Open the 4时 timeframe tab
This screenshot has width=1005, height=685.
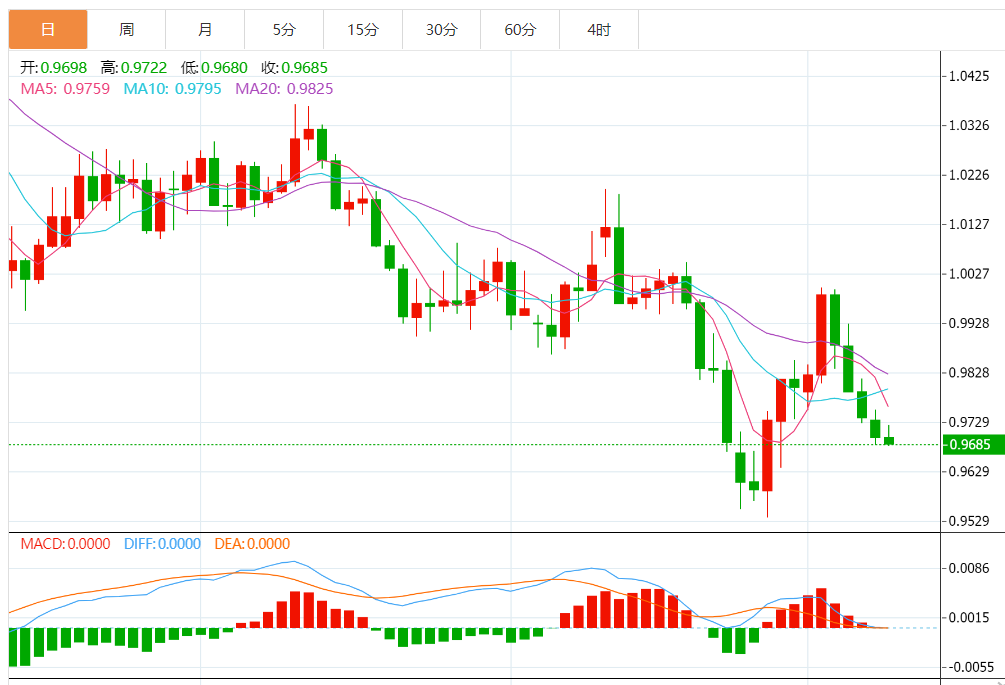(599, 29)
